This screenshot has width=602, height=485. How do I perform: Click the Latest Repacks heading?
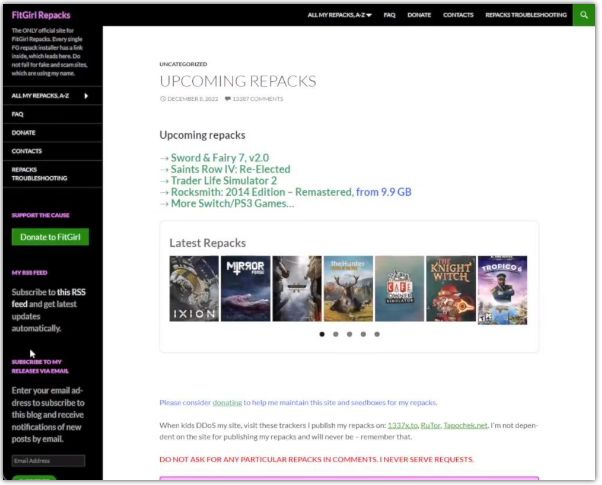click(x=207, y=243)
